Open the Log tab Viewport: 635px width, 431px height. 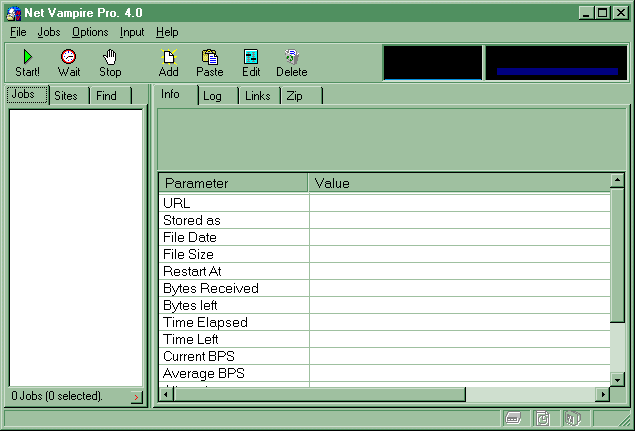click(x=212, y=96)
